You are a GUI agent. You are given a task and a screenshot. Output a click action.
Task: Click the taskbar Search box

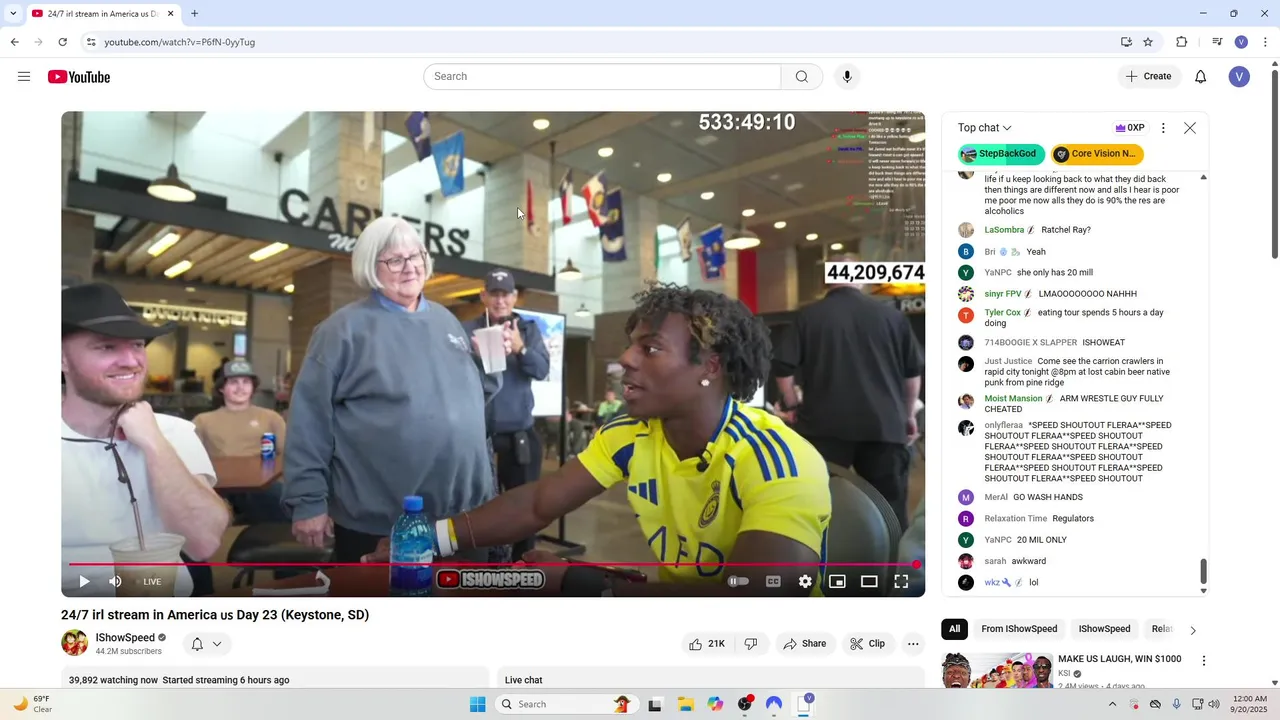pos(567,704)
